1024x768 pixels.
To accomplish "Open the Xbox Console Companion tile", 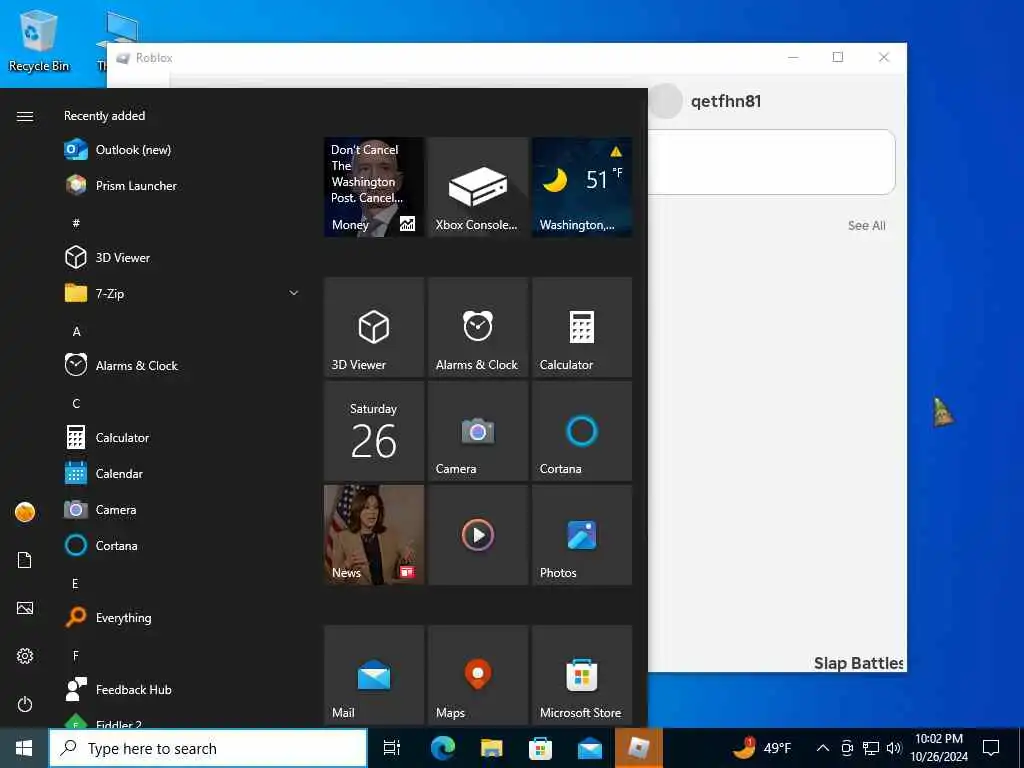I will (x=477, y=187).
